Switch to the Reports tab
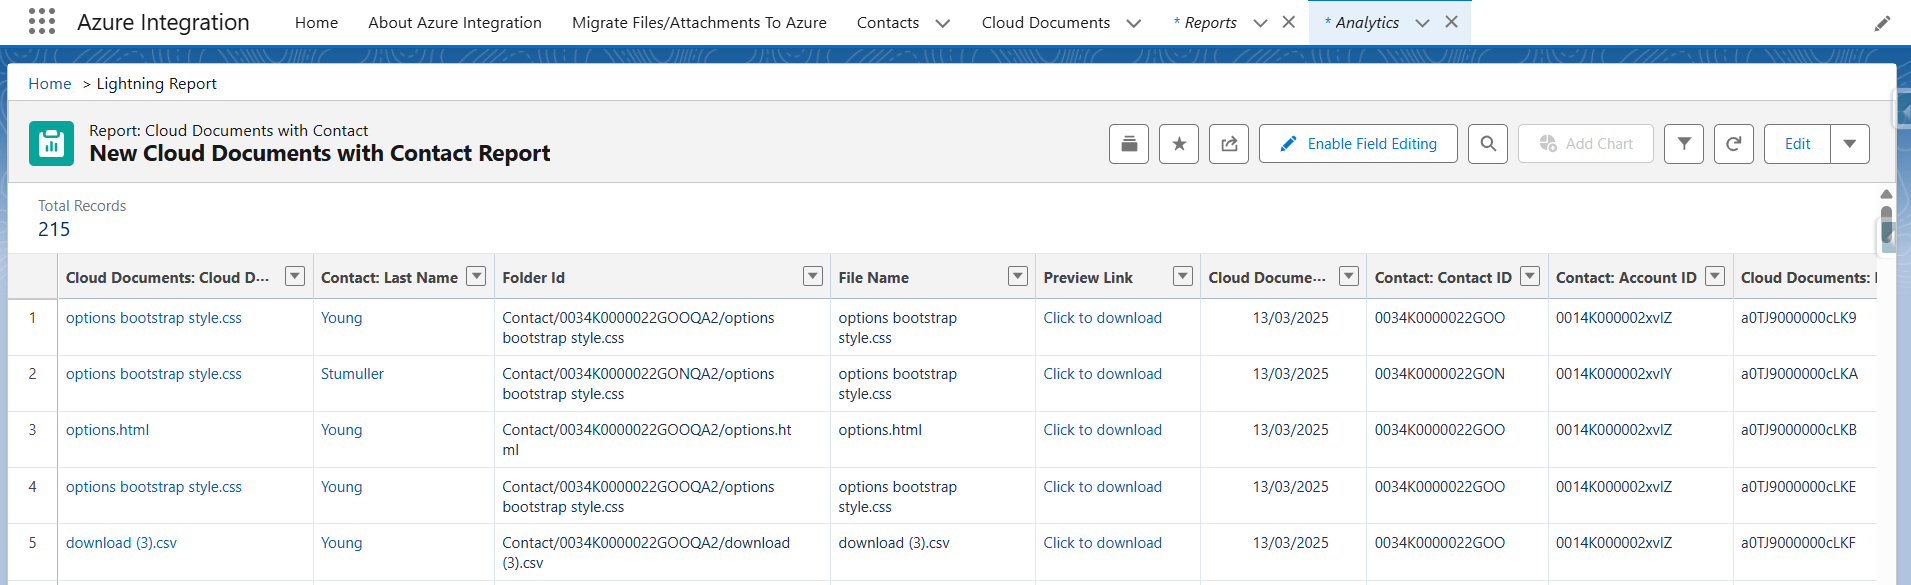 [1210, 22]
